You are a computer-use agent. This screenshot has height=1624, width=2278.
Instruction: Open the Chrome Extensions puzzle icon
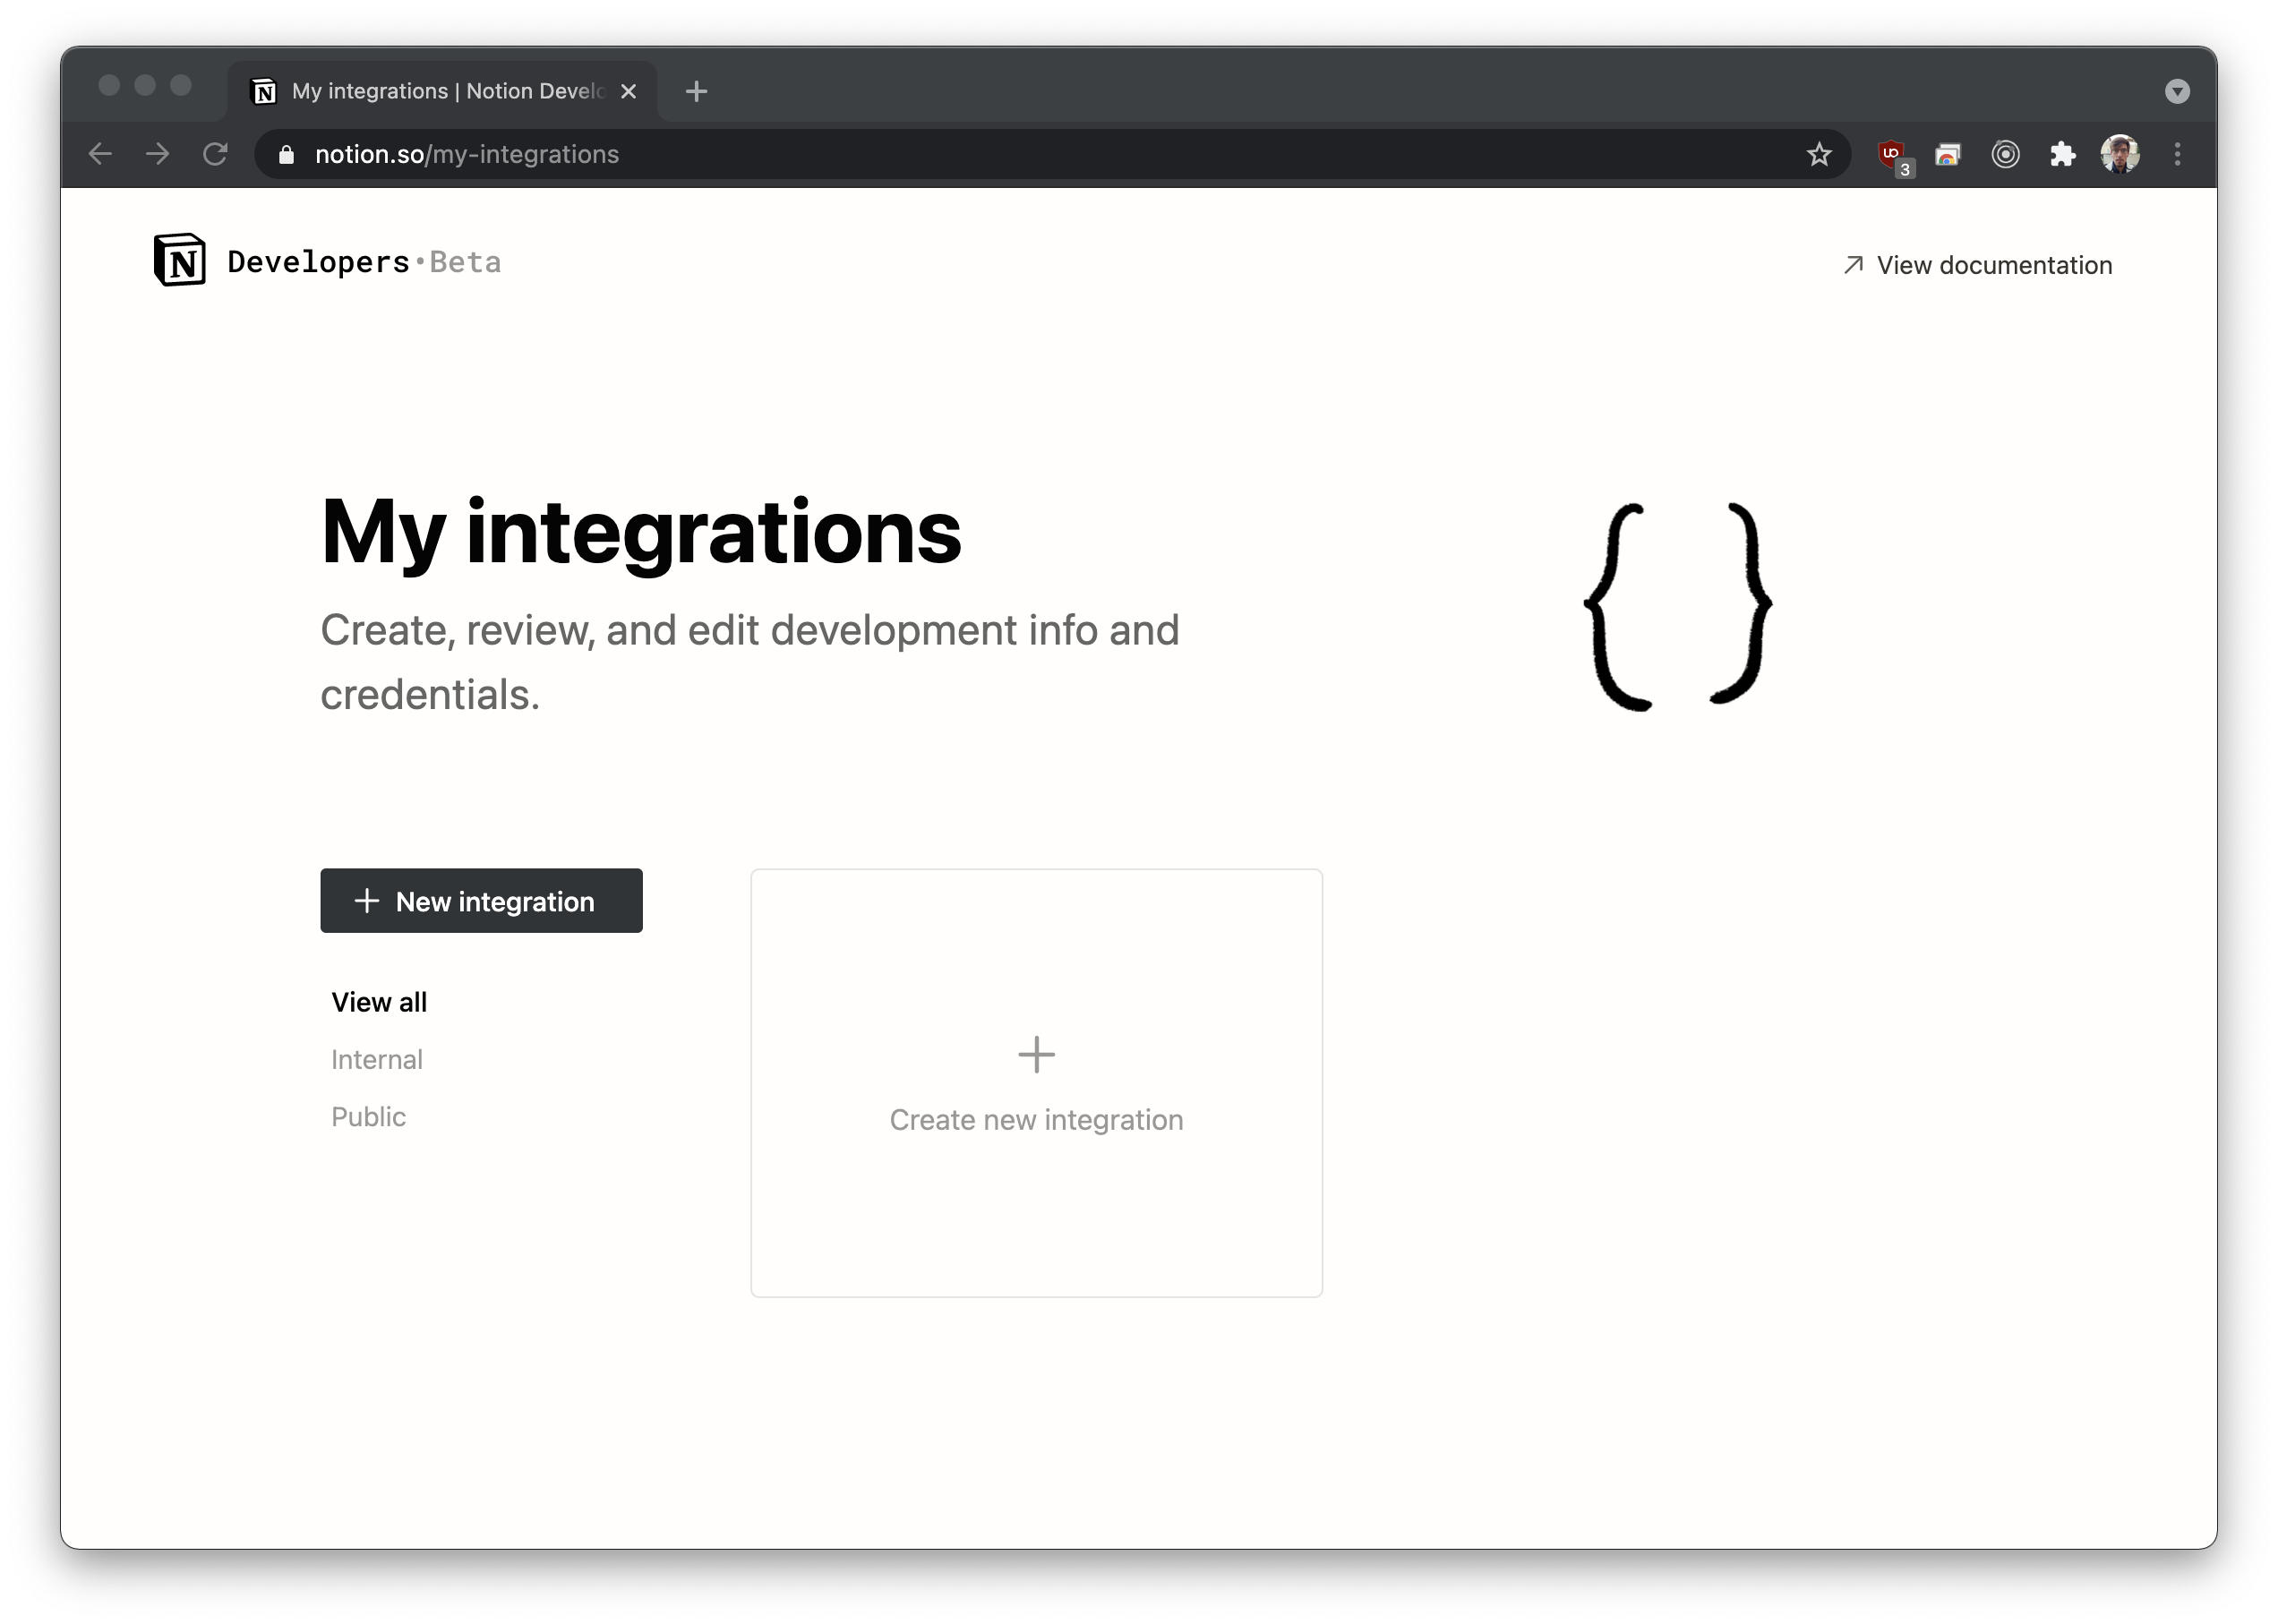click(2062, 154)
